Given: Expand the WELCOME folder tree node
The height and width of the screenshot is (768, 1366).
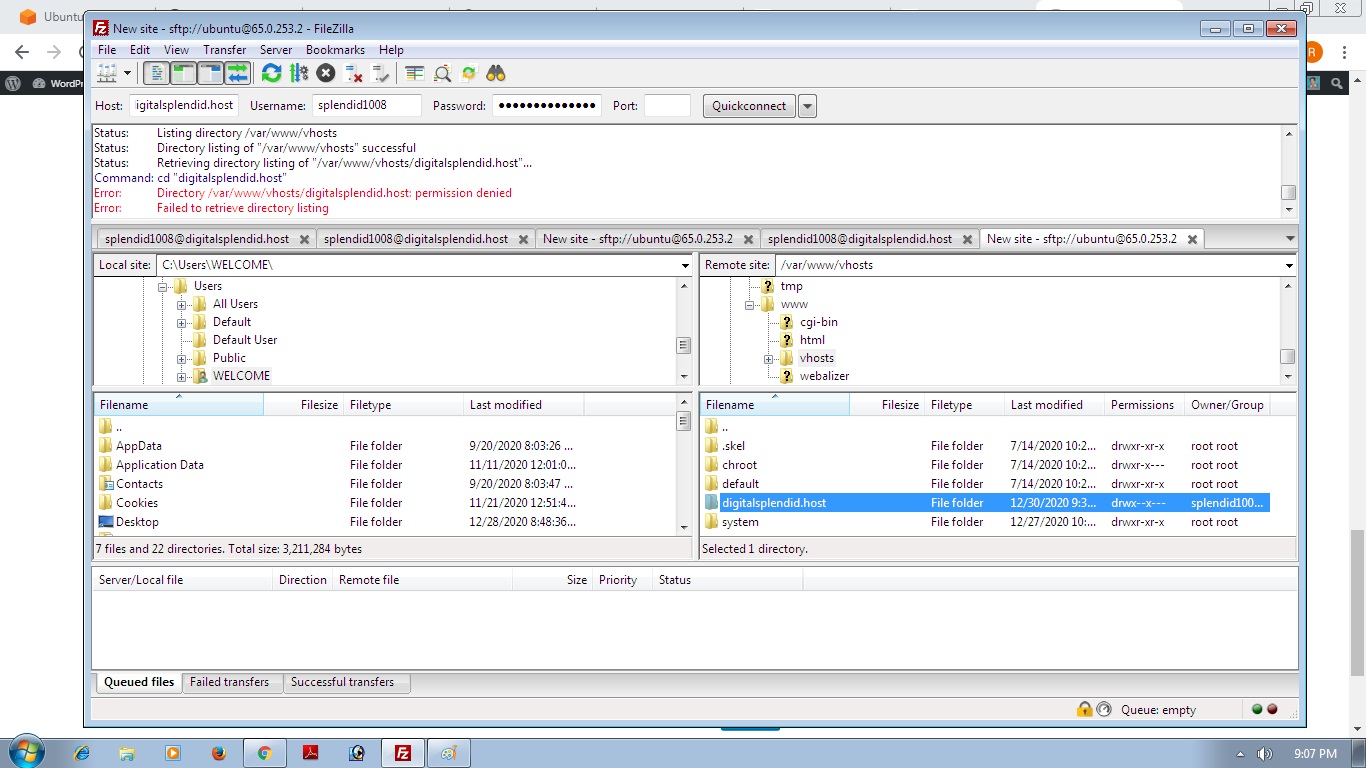Looking at the screenshot, I should tap(182, 376).
